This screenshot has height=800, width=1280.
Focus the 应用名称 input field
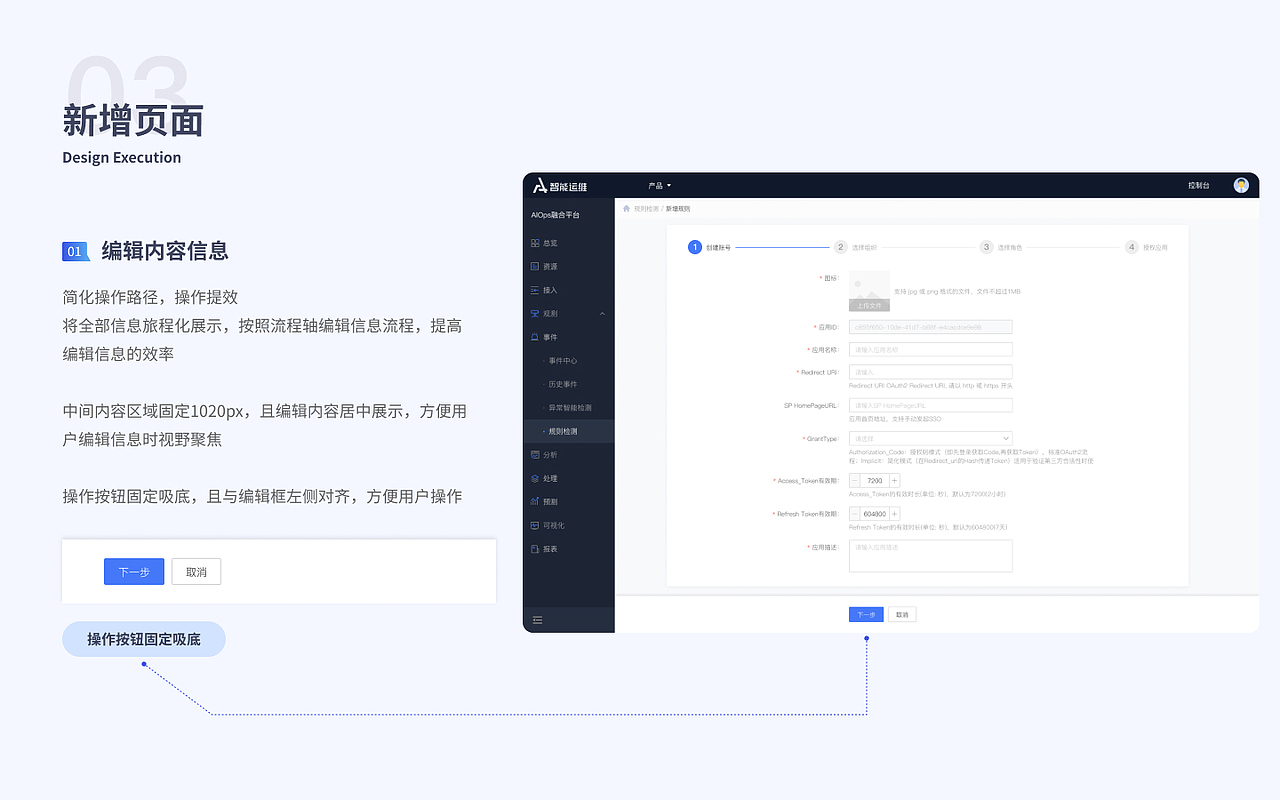[x=931, y=350]
